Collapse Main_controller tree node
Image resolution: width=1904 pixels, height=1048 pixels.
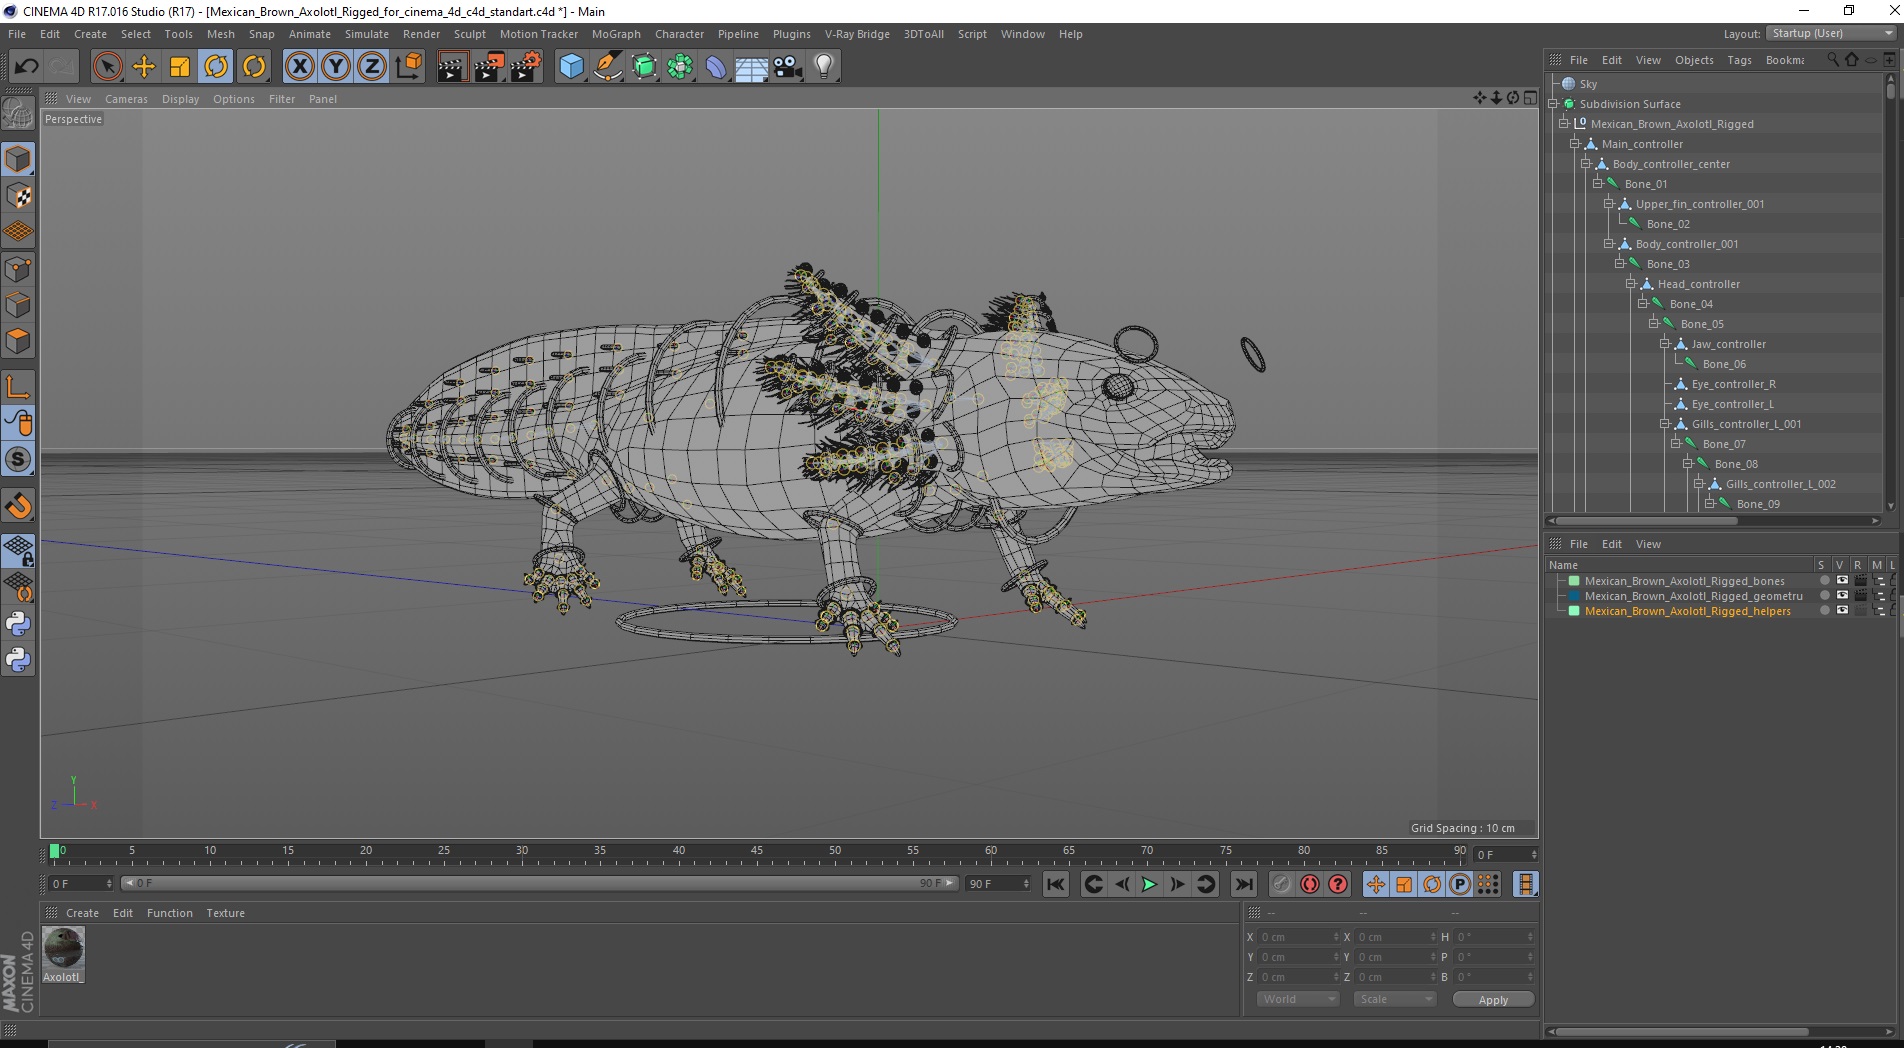[1575, 144]
